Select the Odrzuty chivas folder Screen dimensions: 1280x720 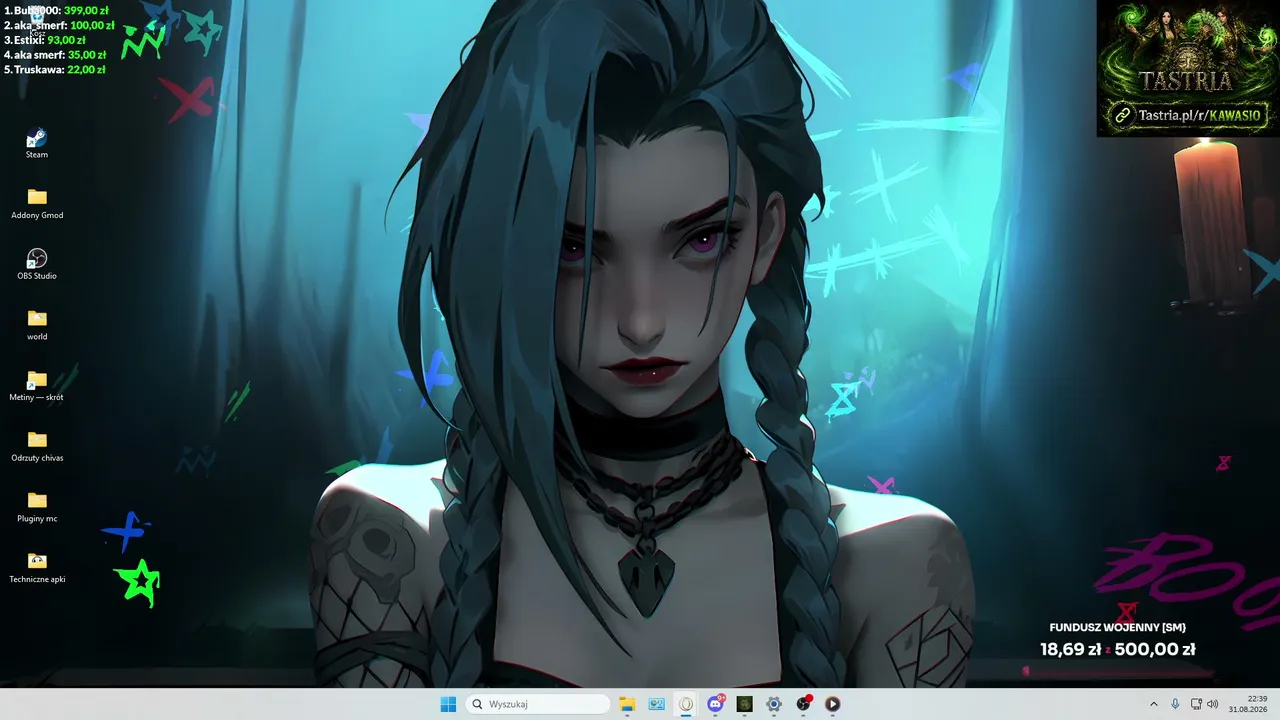(37, 446)
